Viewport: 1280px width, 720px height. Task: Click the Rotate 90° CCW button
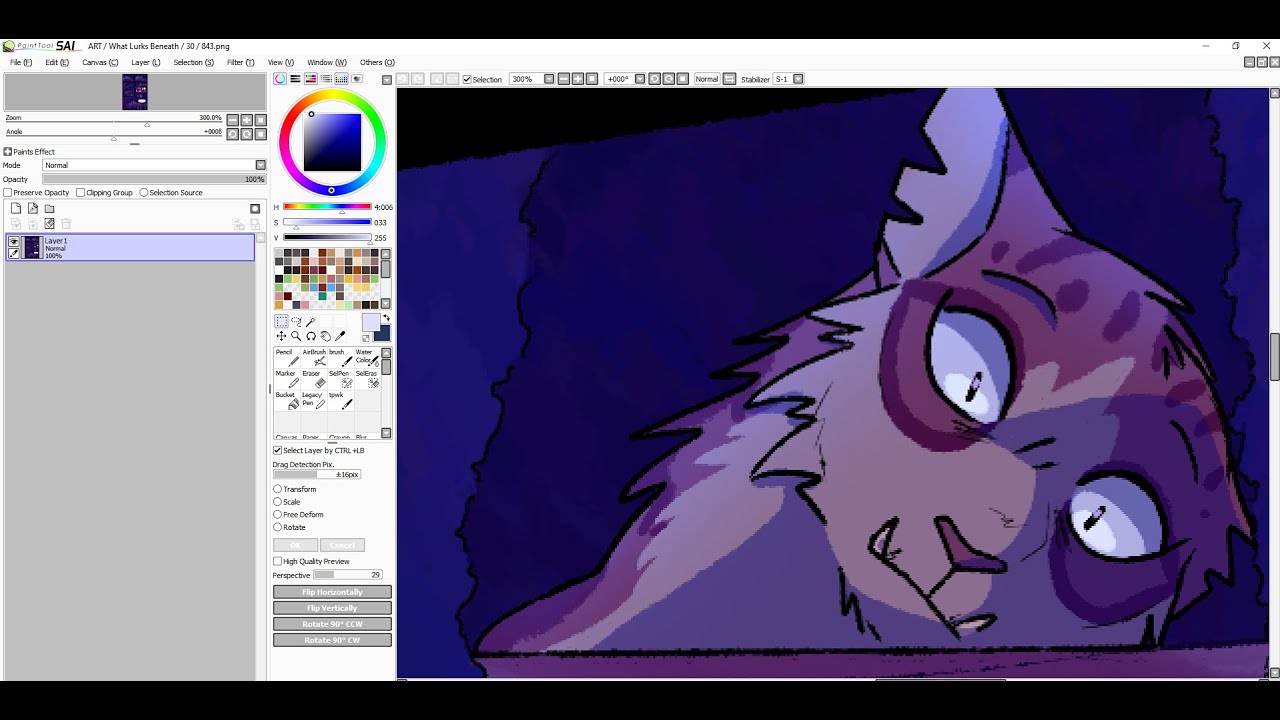[332, 624]
